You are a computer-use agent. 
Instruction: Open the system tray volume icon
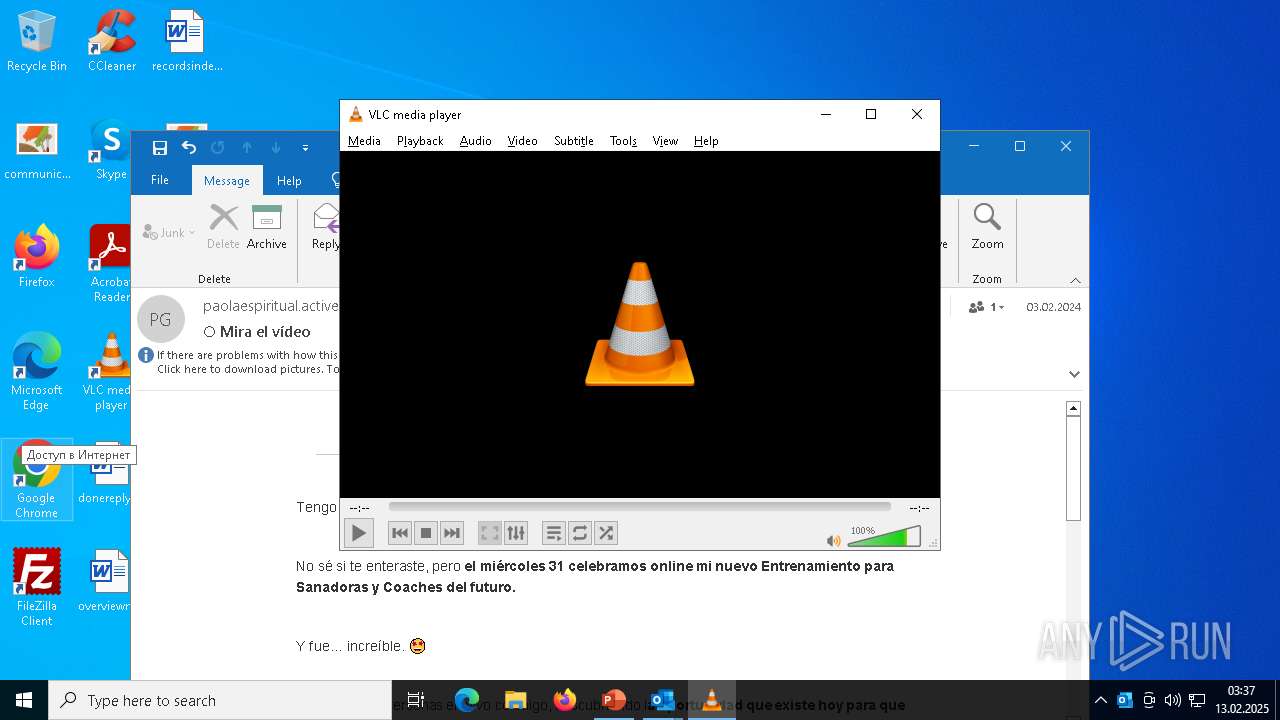(1172, 700)
